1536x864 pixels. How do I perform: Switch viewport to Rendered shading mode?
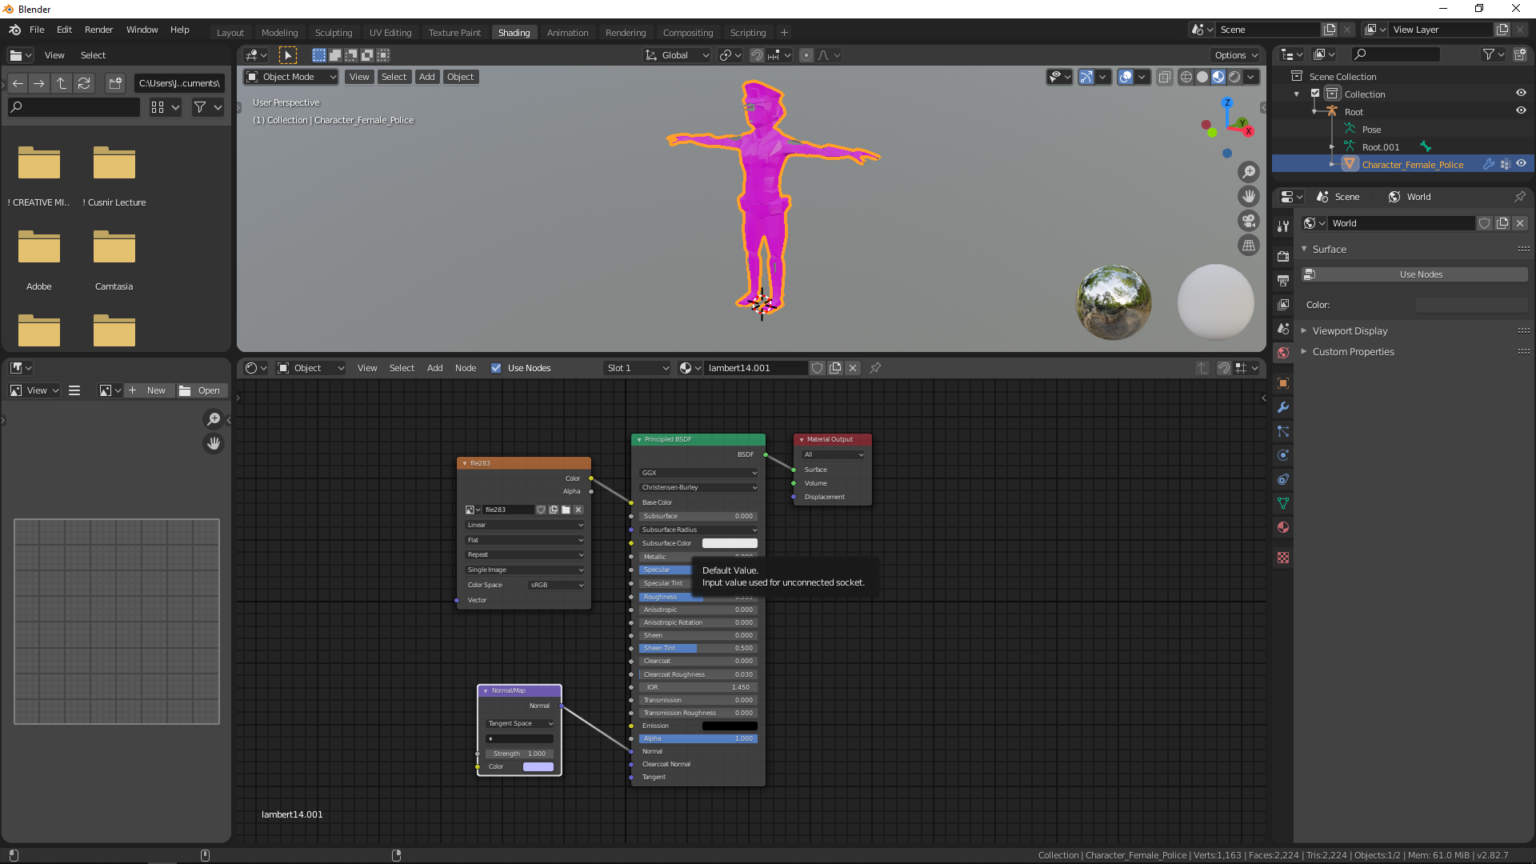(x=1235, y=76)
